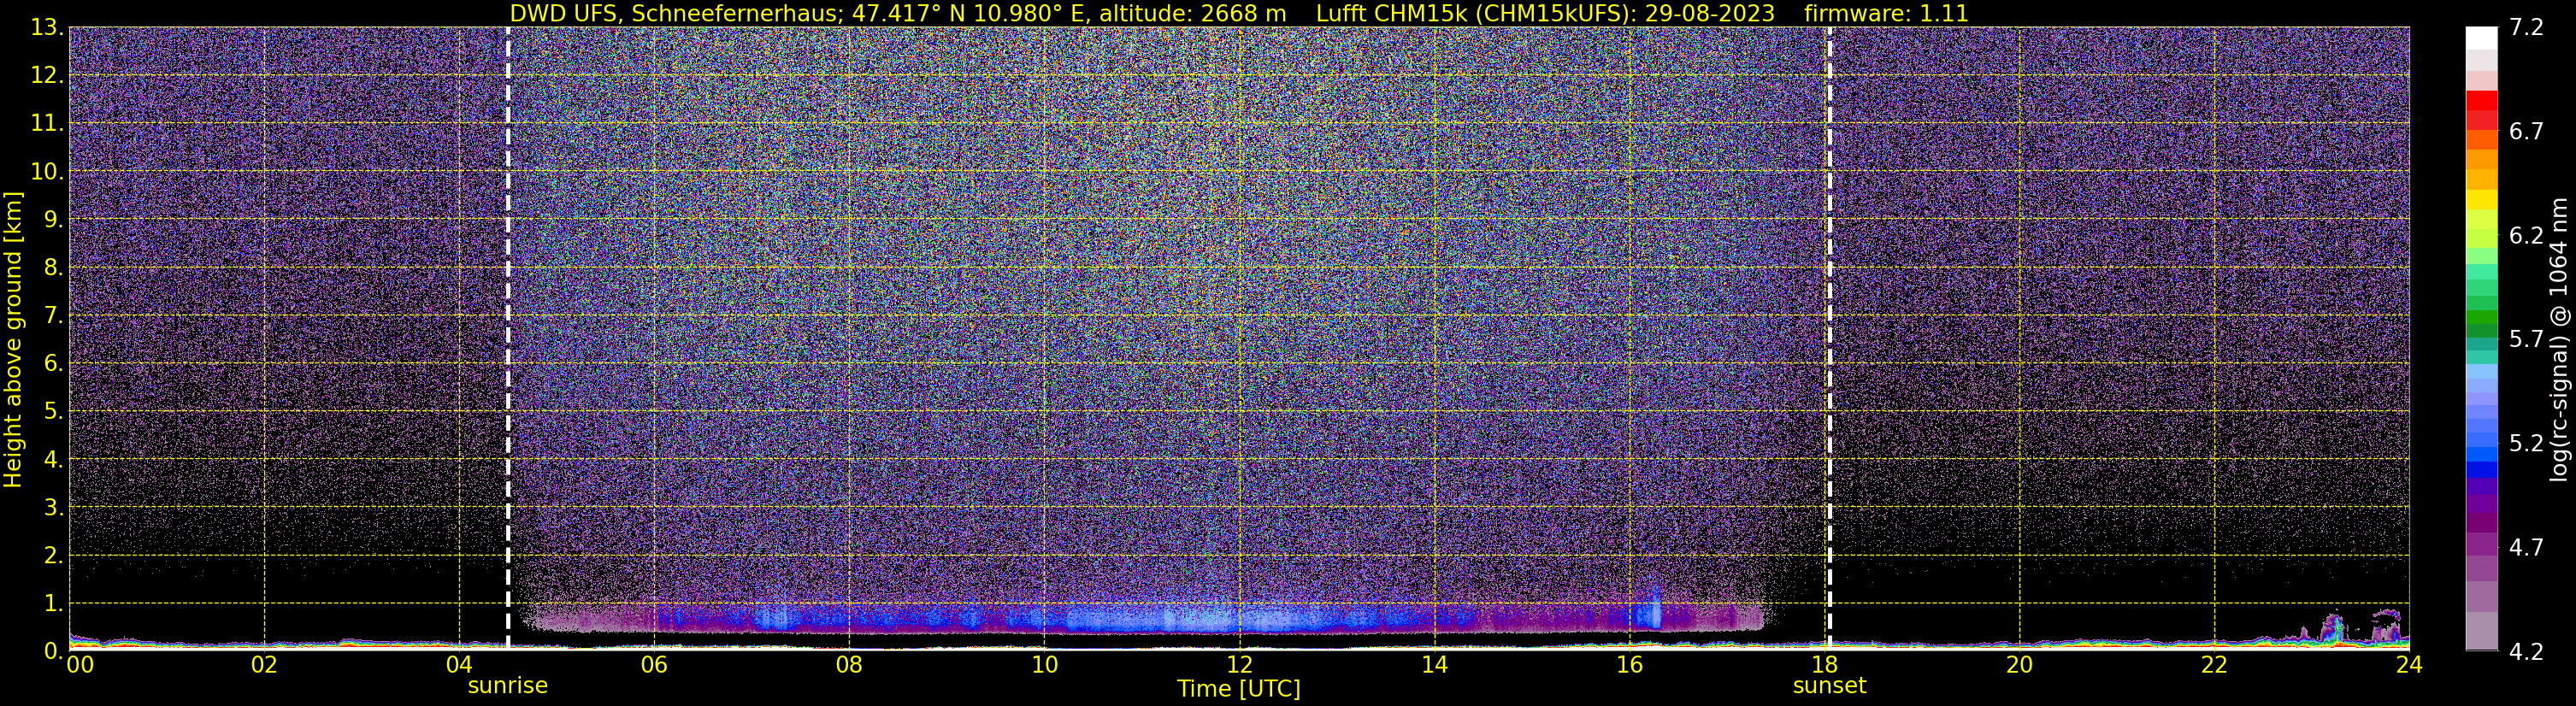The height and width of the screenshot is (706, 2576).
Task: Click the height tick "7." on the y-axis
Action: pos(52,316)
